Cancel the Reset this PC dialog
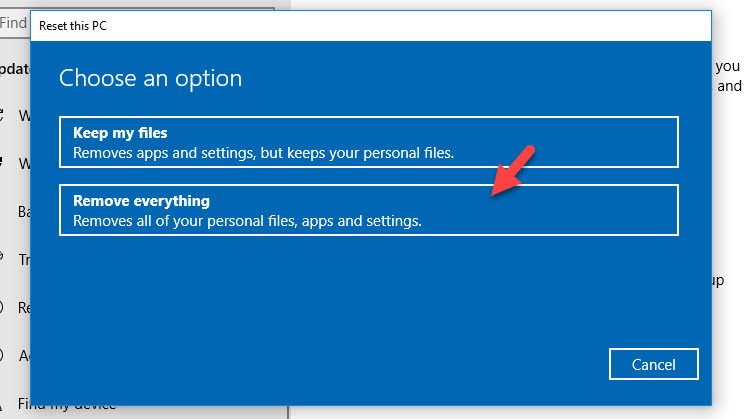The image size is (750, 419). [653, 364]
